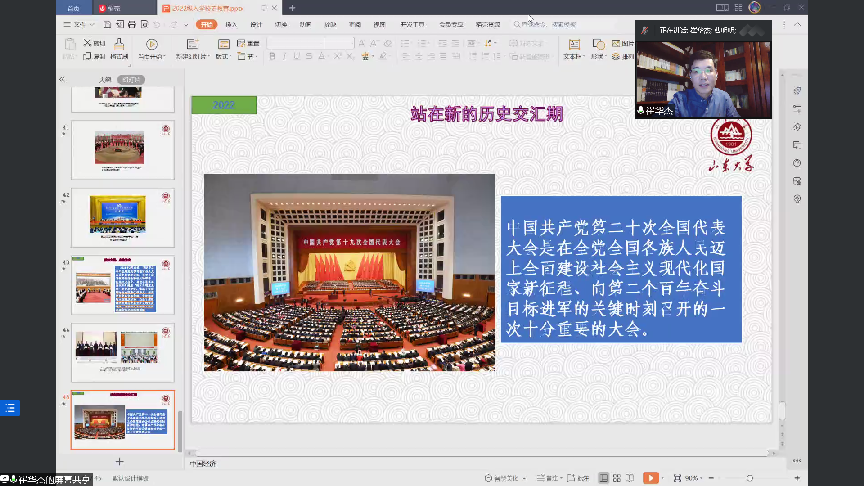Click the top icon in right sidebar
The width and height of the screenshot is (864, 486).
point(797,91)
